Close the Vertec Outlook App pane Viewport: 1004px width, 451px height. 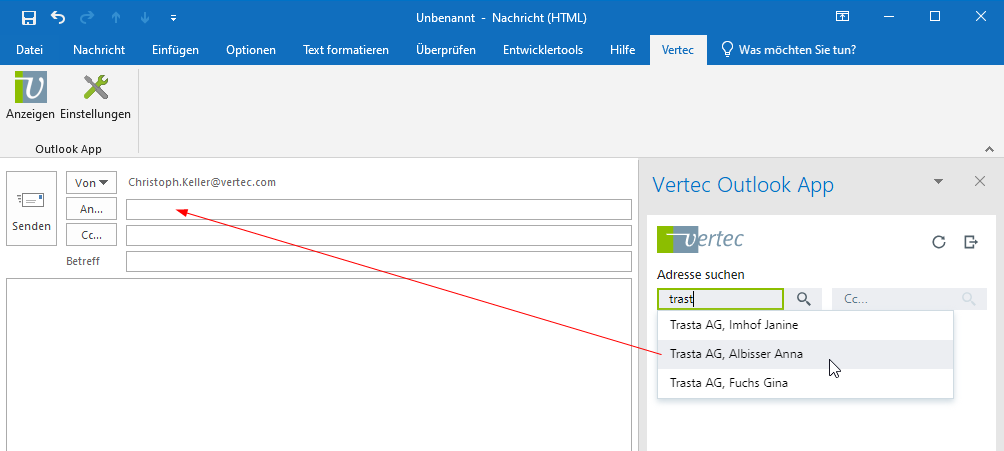[x=979, y=181]
